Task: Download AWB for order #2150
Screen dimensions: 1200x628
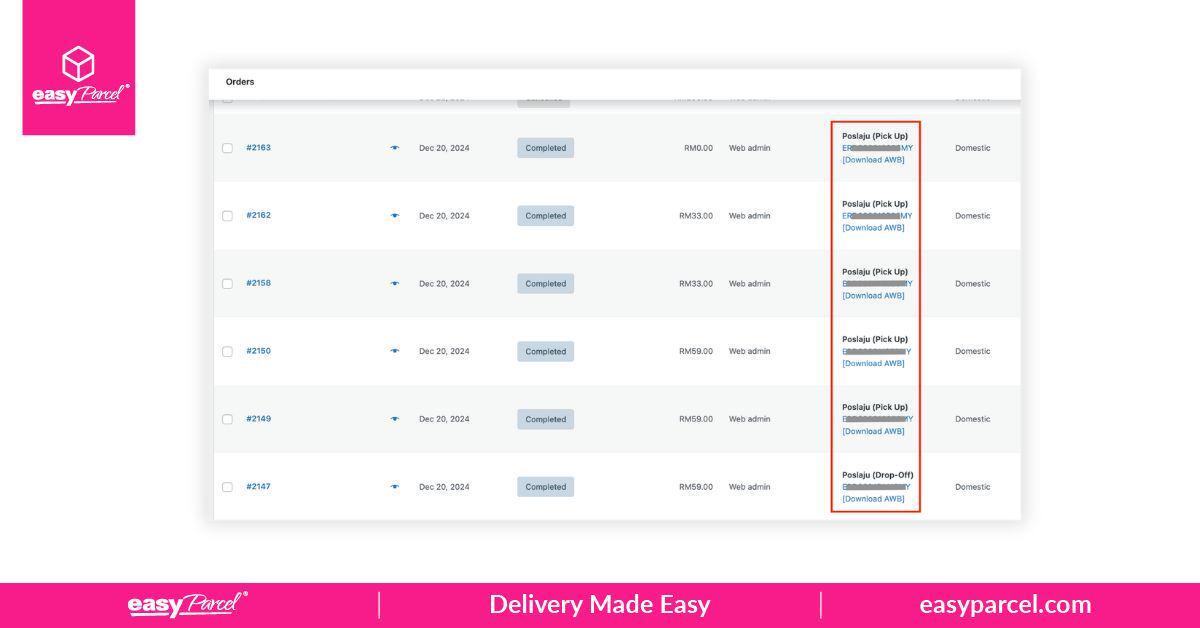Action: 873,363
